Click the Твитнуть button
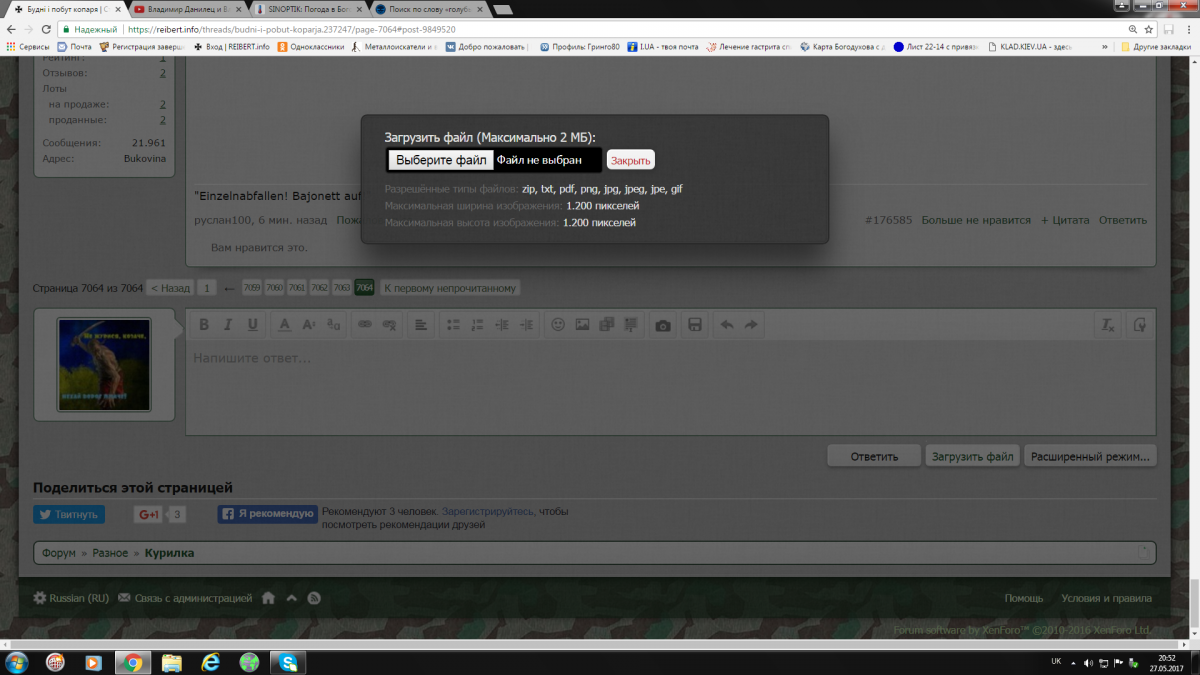 click(69, 514)
